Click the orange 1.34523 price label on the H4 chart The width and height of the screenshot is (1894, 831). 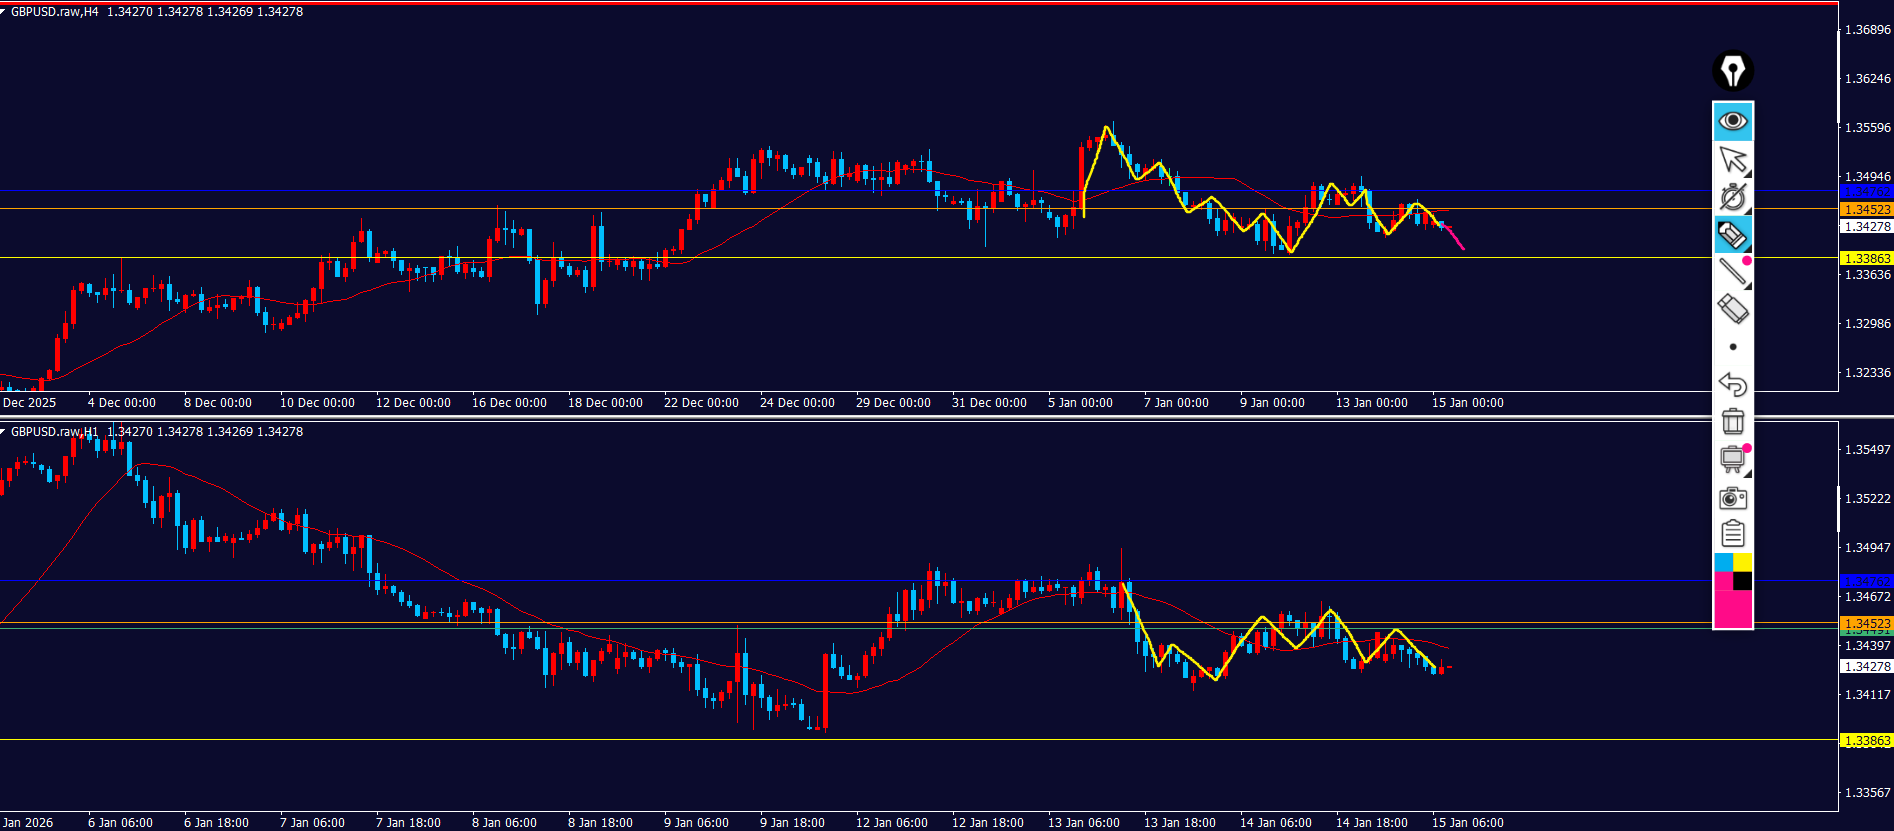point(1866,209)
